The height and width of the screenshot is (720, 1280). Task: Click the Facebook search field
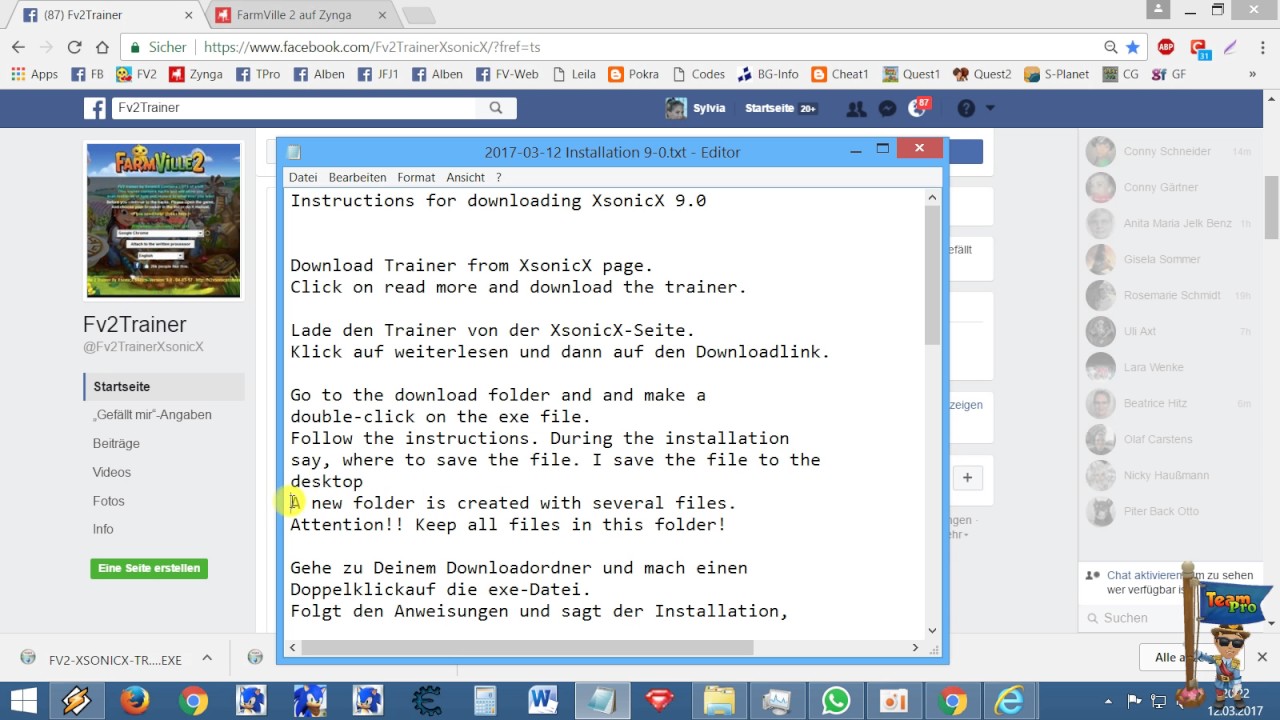tap(295, 108)
